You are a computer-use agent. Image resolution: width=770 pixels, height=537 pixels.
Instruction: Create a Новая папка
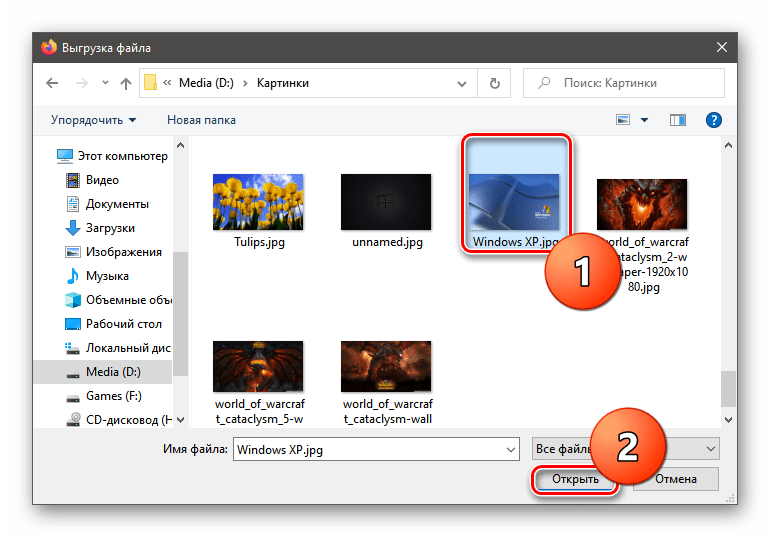(201, 120)
